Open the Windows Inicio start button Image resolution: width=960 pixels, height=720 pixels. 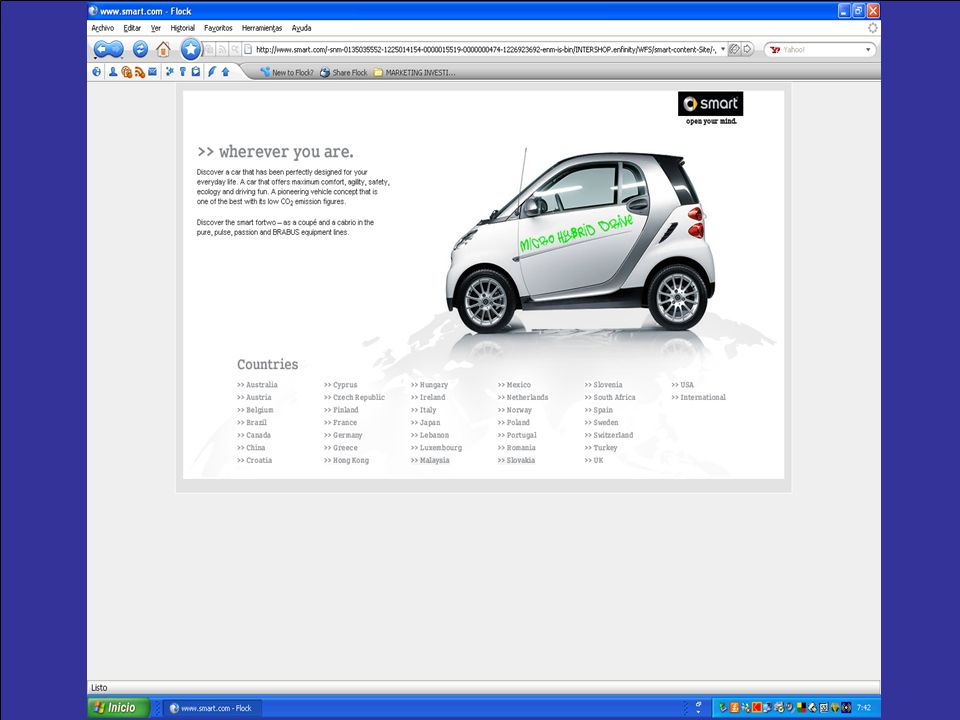coord(119,708)
